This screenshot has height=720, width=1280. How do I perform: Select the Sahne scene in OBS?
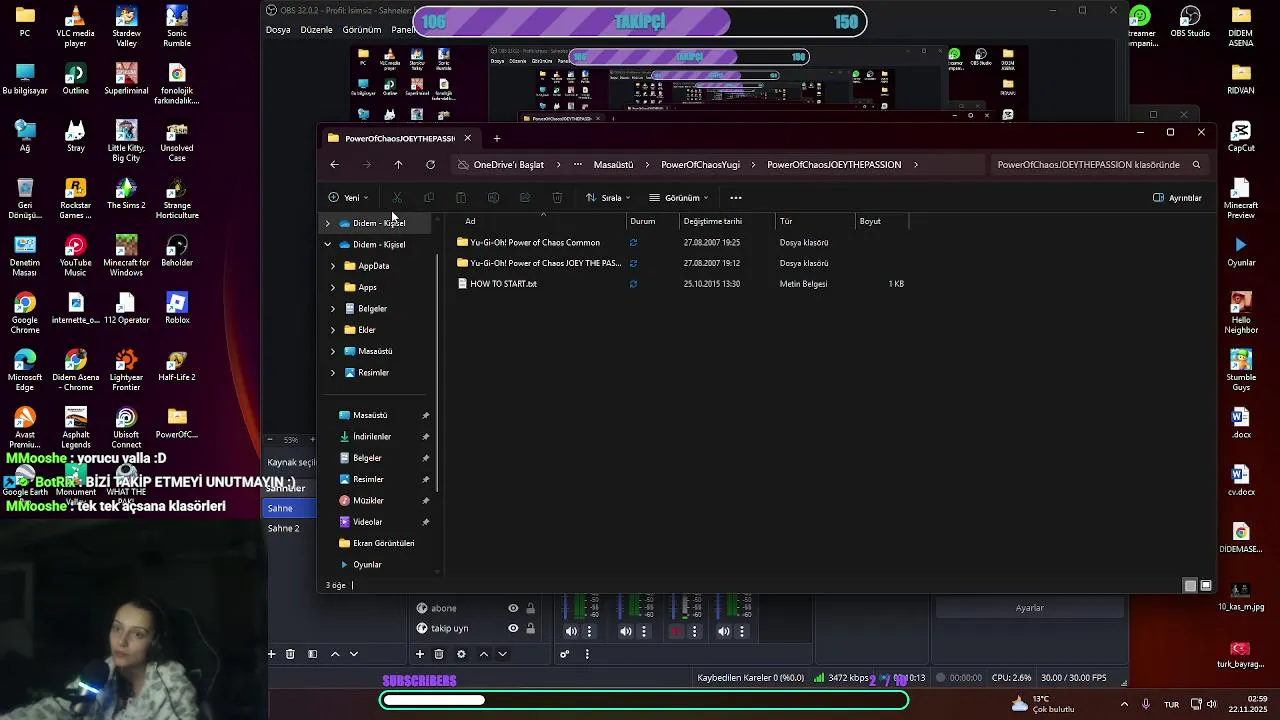[x=291, y=508]
